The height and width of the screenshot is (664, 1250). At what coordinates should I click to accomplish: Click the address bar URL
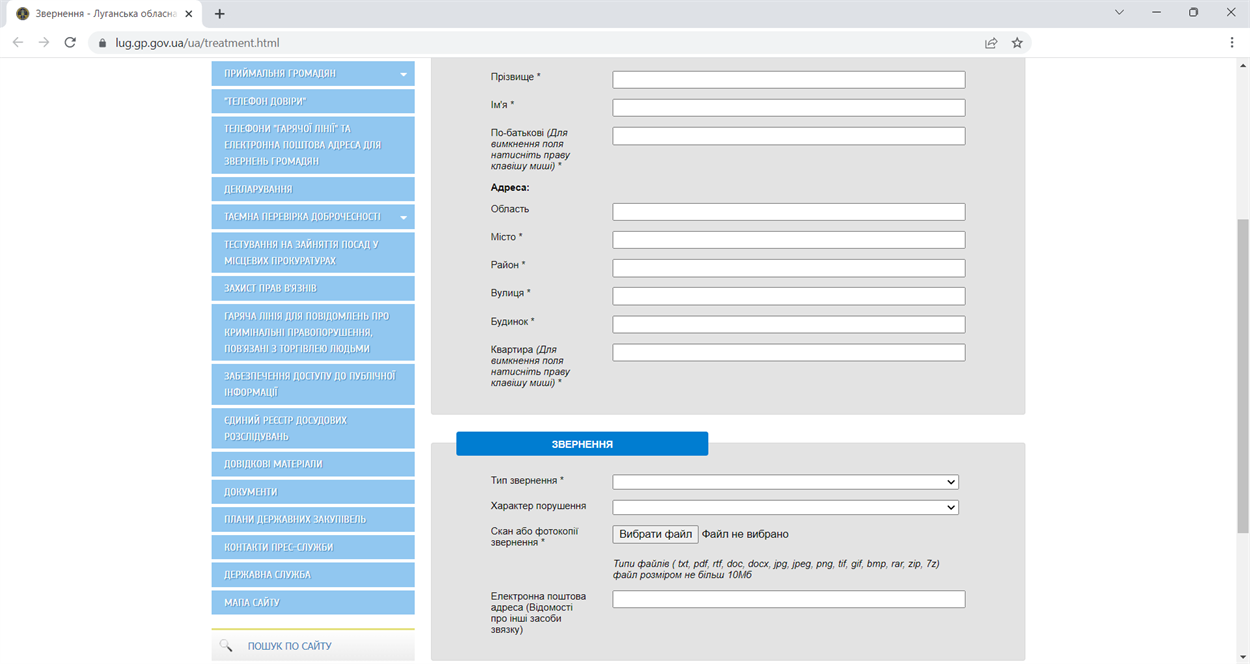(198, 43)
